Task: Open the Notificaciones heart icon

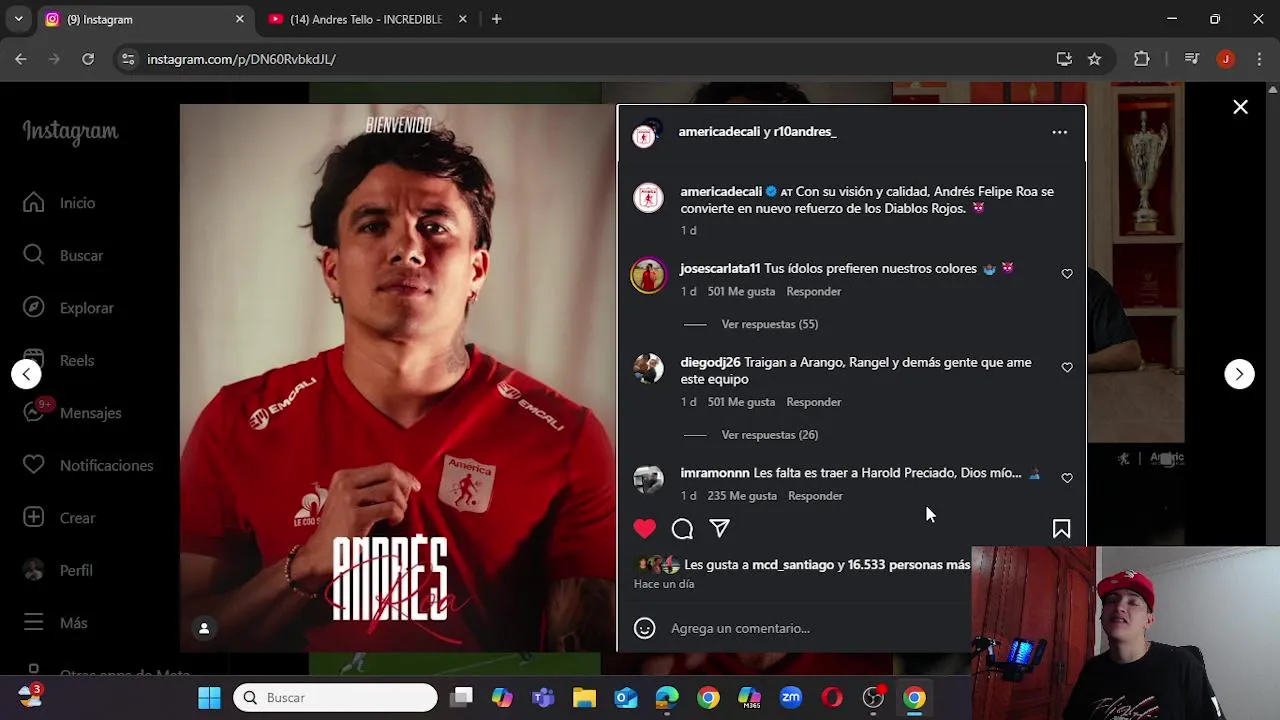Action: [x=34, y=465]
